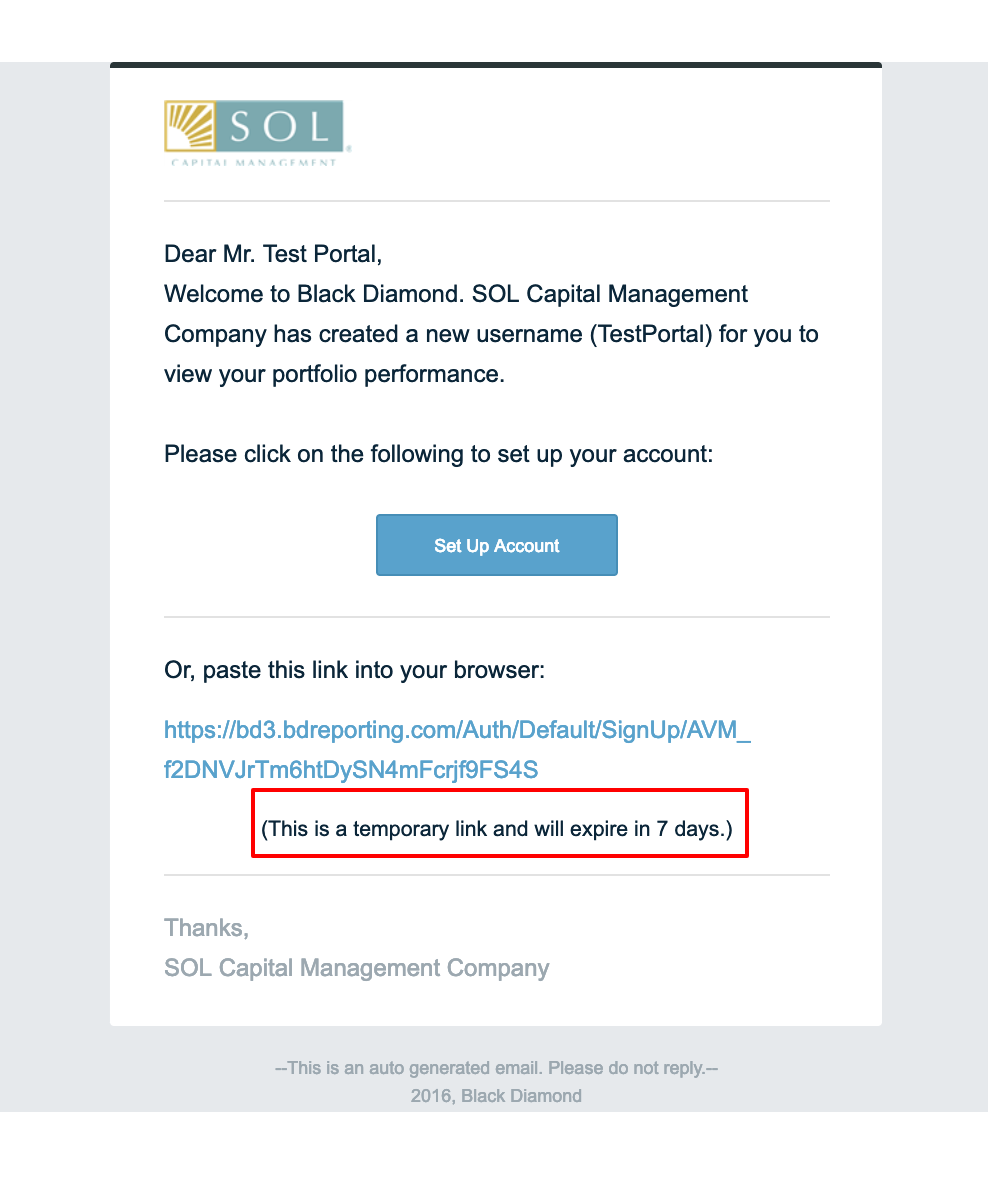
Task: Click the auto generated email notice
Action: point(496,1068)
